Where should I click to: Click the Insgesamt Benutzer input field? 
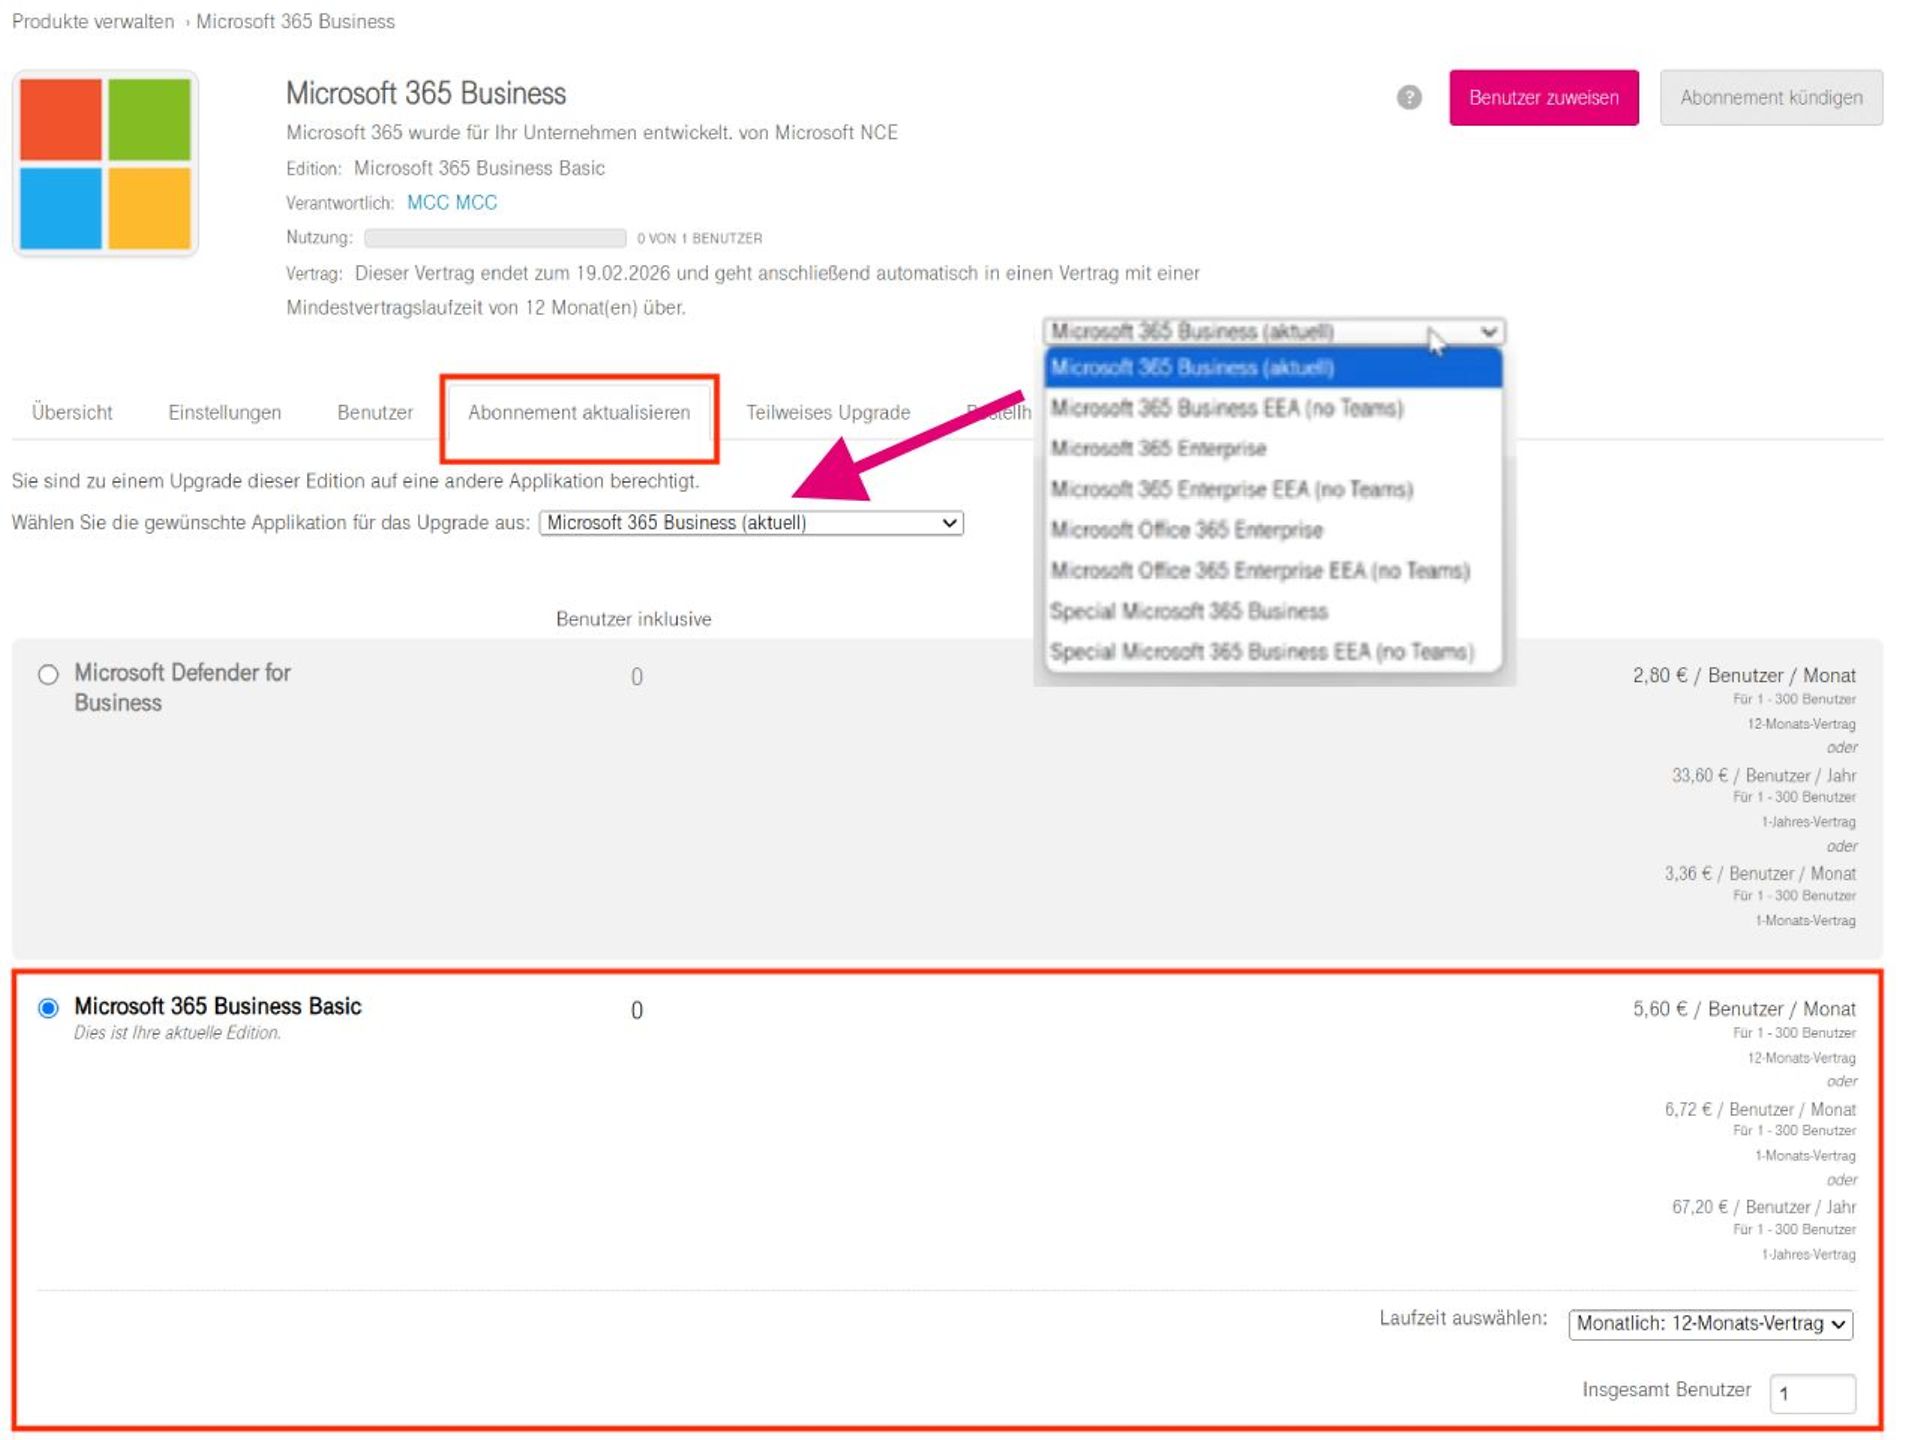click(x=1812, y=1392)
